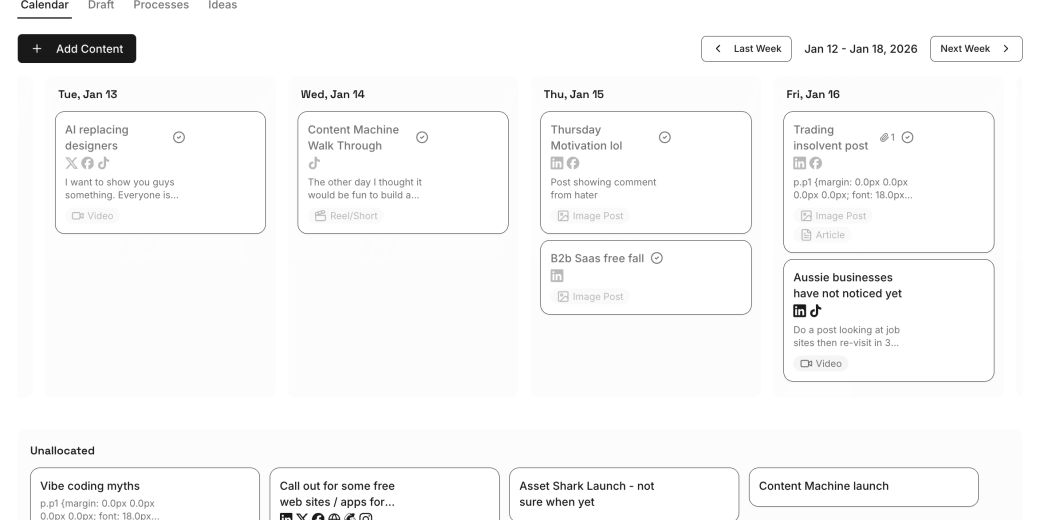Click Facebook icon on Trading insolvent post card
The image size is (1040, 520).
point(816,163)
